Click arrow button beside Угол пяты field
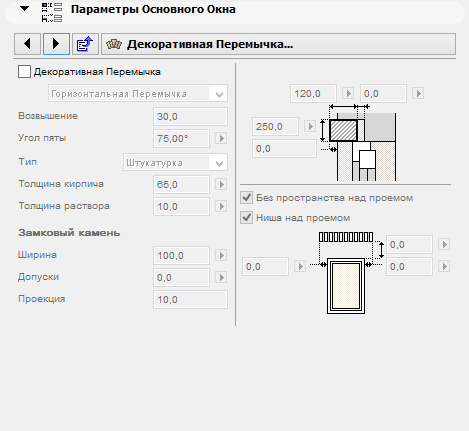Viewport: 469px width, 431px height. point(221,138)
